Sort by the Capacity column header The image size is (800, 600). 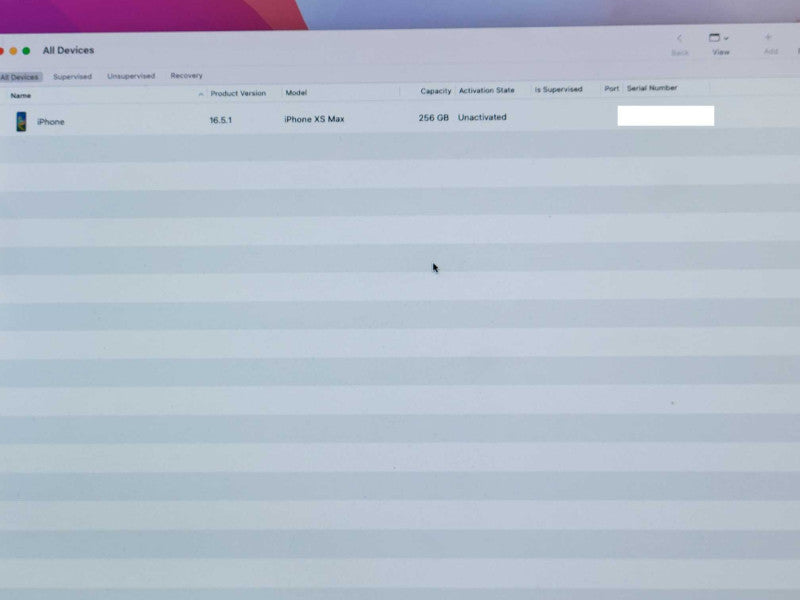(436, 91)
